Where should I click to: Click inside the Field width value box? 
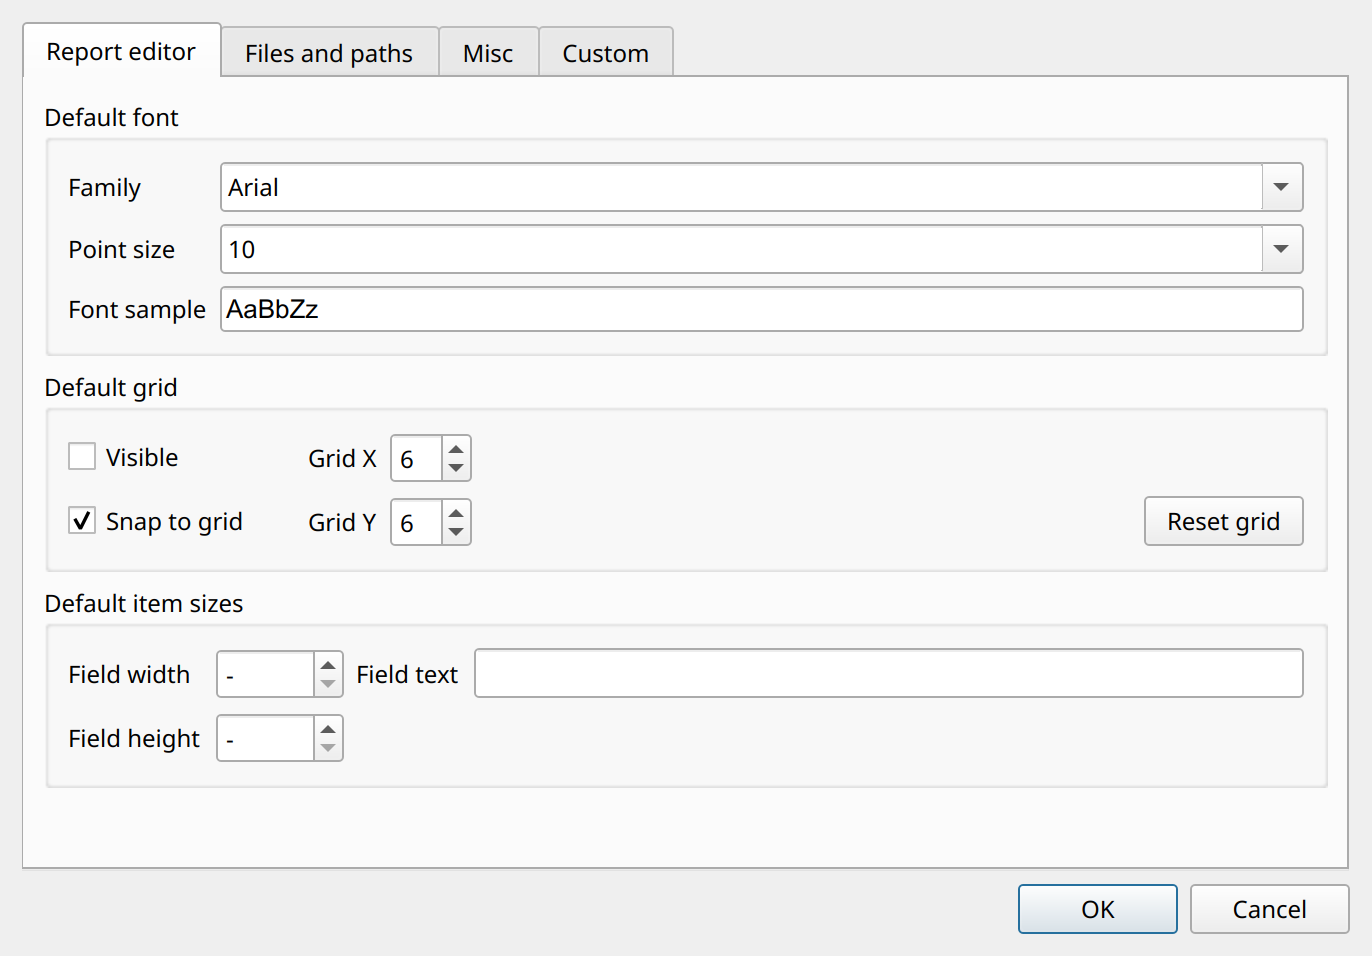tap(266, 674)
